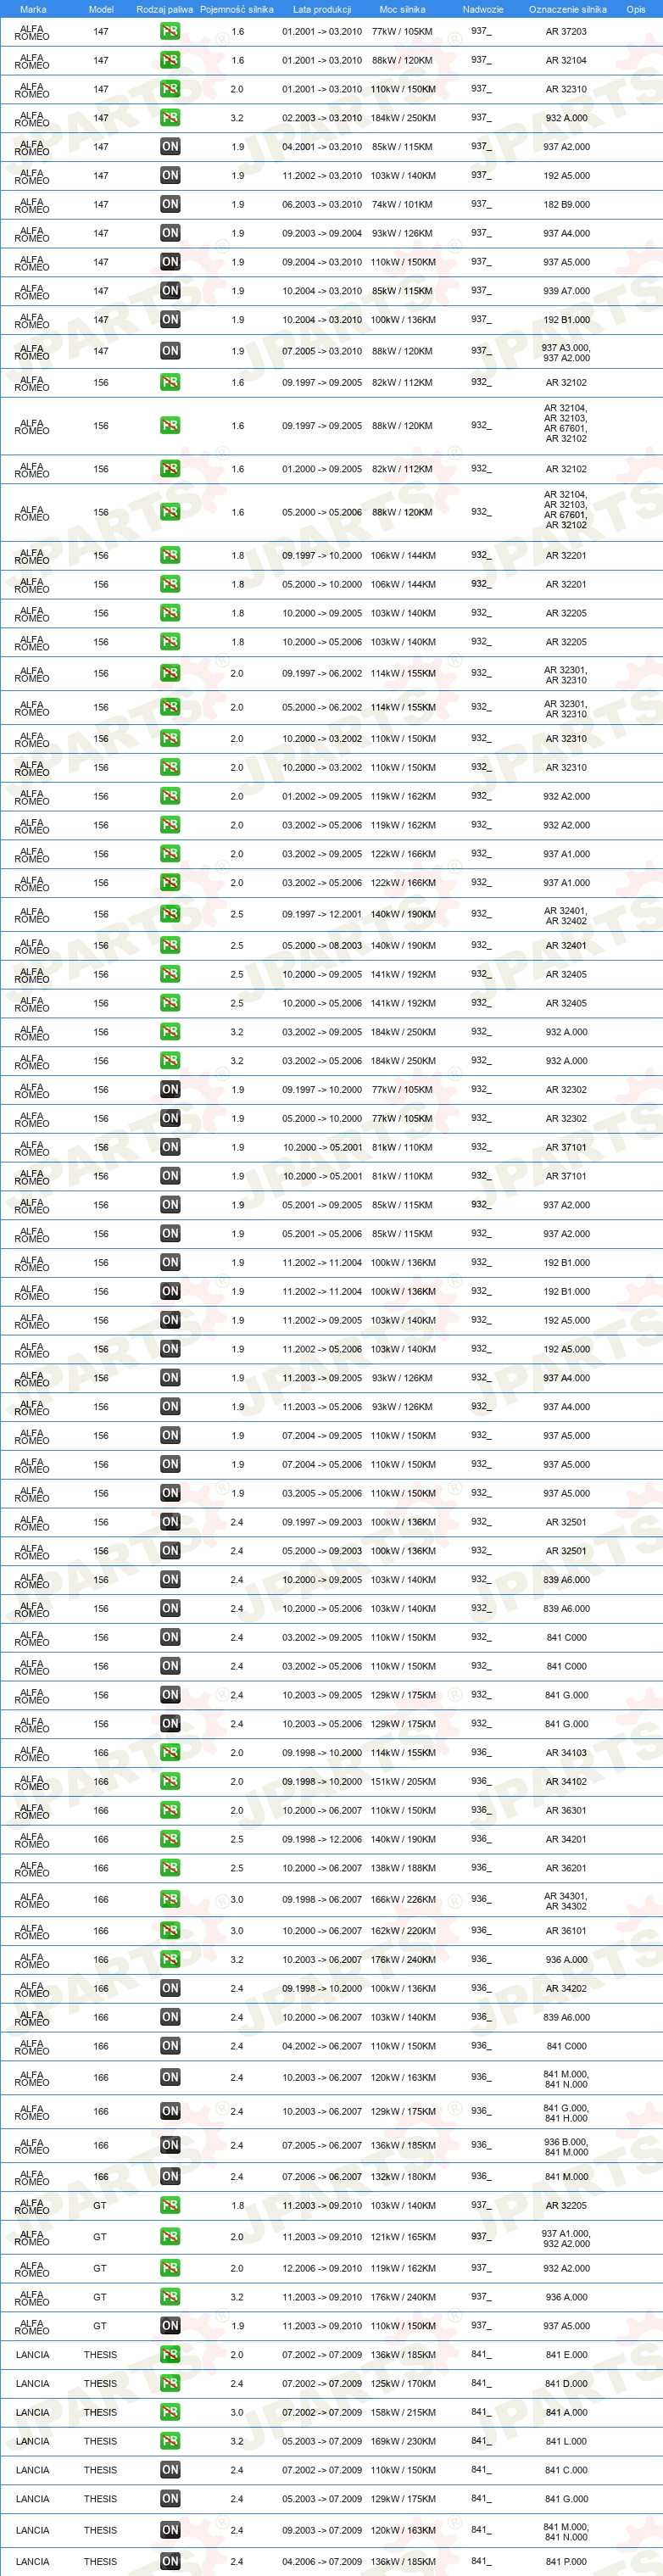This screenshot has width=663, height=2576.
Task: Select the Nadwozie column header
Action: pyautogui.click(x=483, y=9)
